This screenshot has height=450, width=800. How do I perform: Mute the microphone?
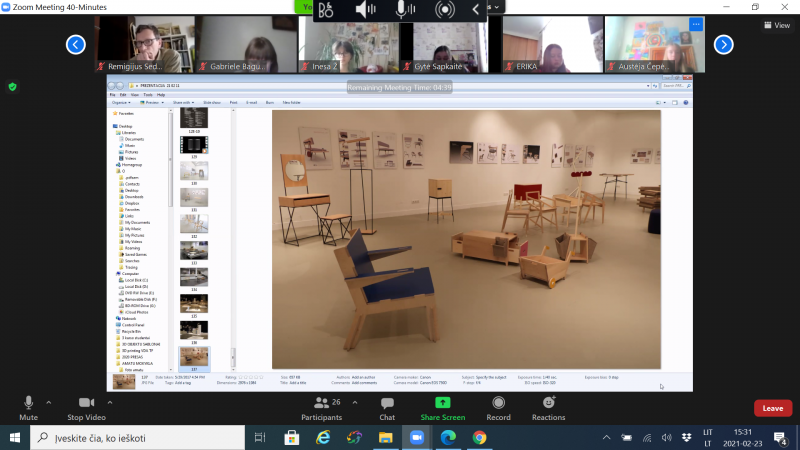pos(29,409)
